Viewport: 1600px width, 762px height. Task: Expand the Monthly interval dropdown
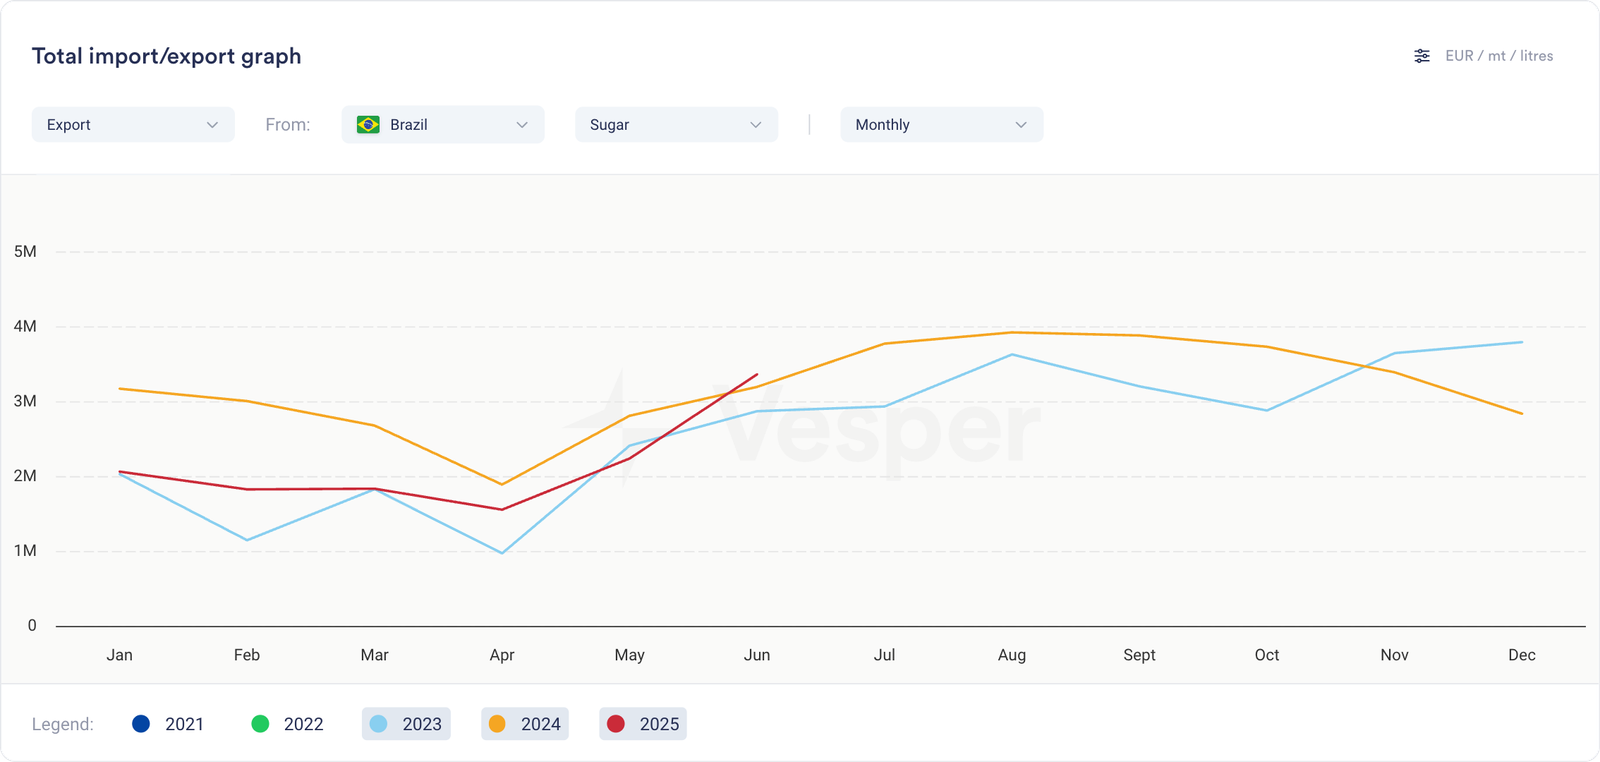coord(940,125)
